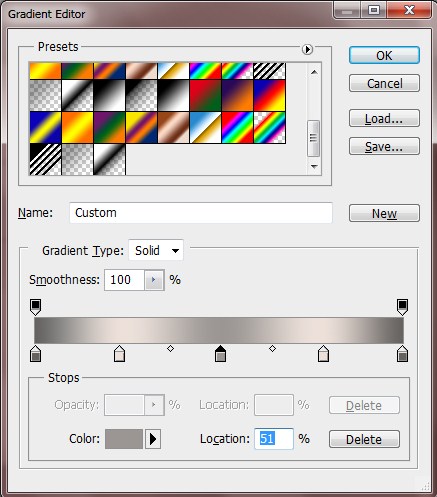Click the right opacity stop above gradient bar
Screen dimensions: 437x497
(x=402, y=307)
